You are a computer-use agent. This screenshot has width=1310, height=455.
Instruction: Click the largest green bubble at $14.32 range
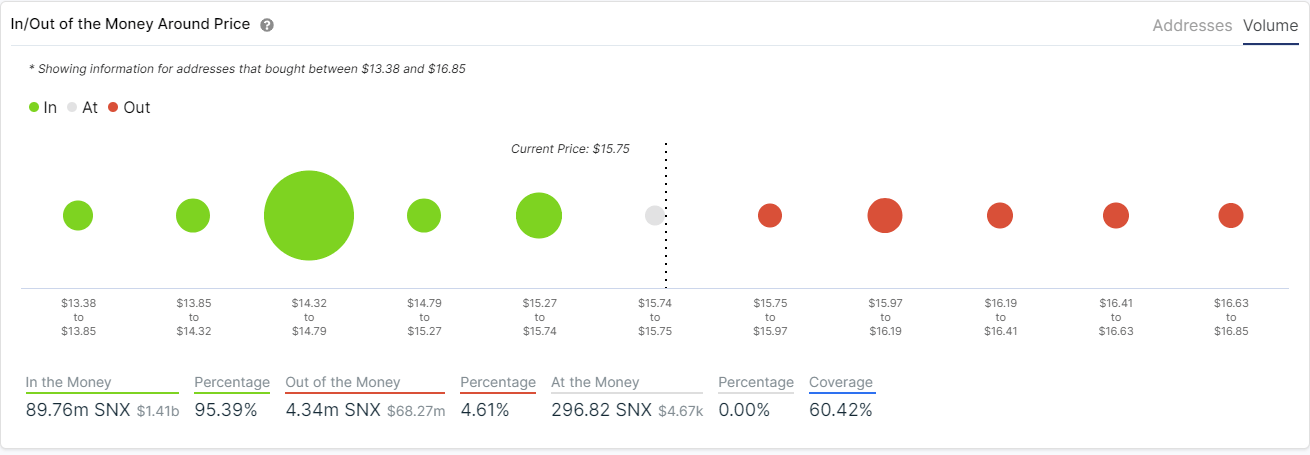click(x=309, y=215)
